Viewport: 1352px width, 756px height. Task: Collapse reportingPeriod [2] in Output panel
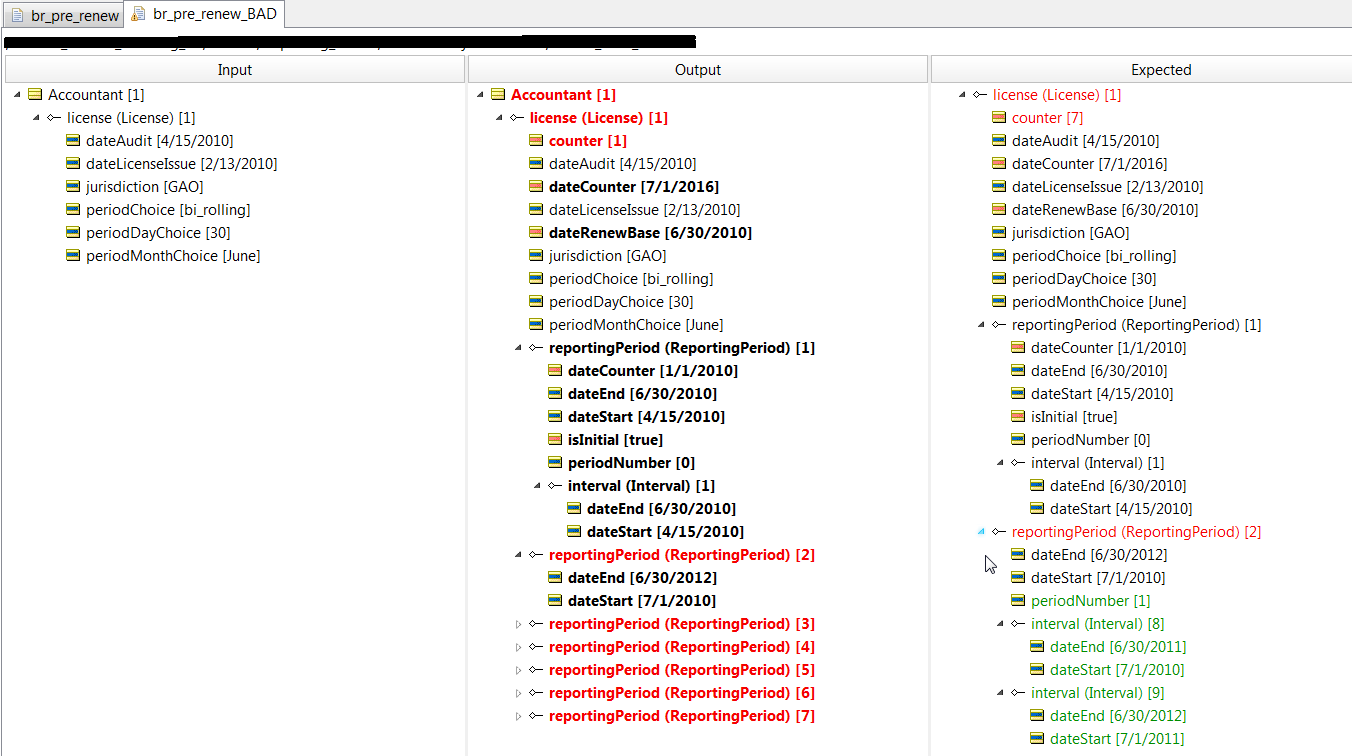coord(518,555)
